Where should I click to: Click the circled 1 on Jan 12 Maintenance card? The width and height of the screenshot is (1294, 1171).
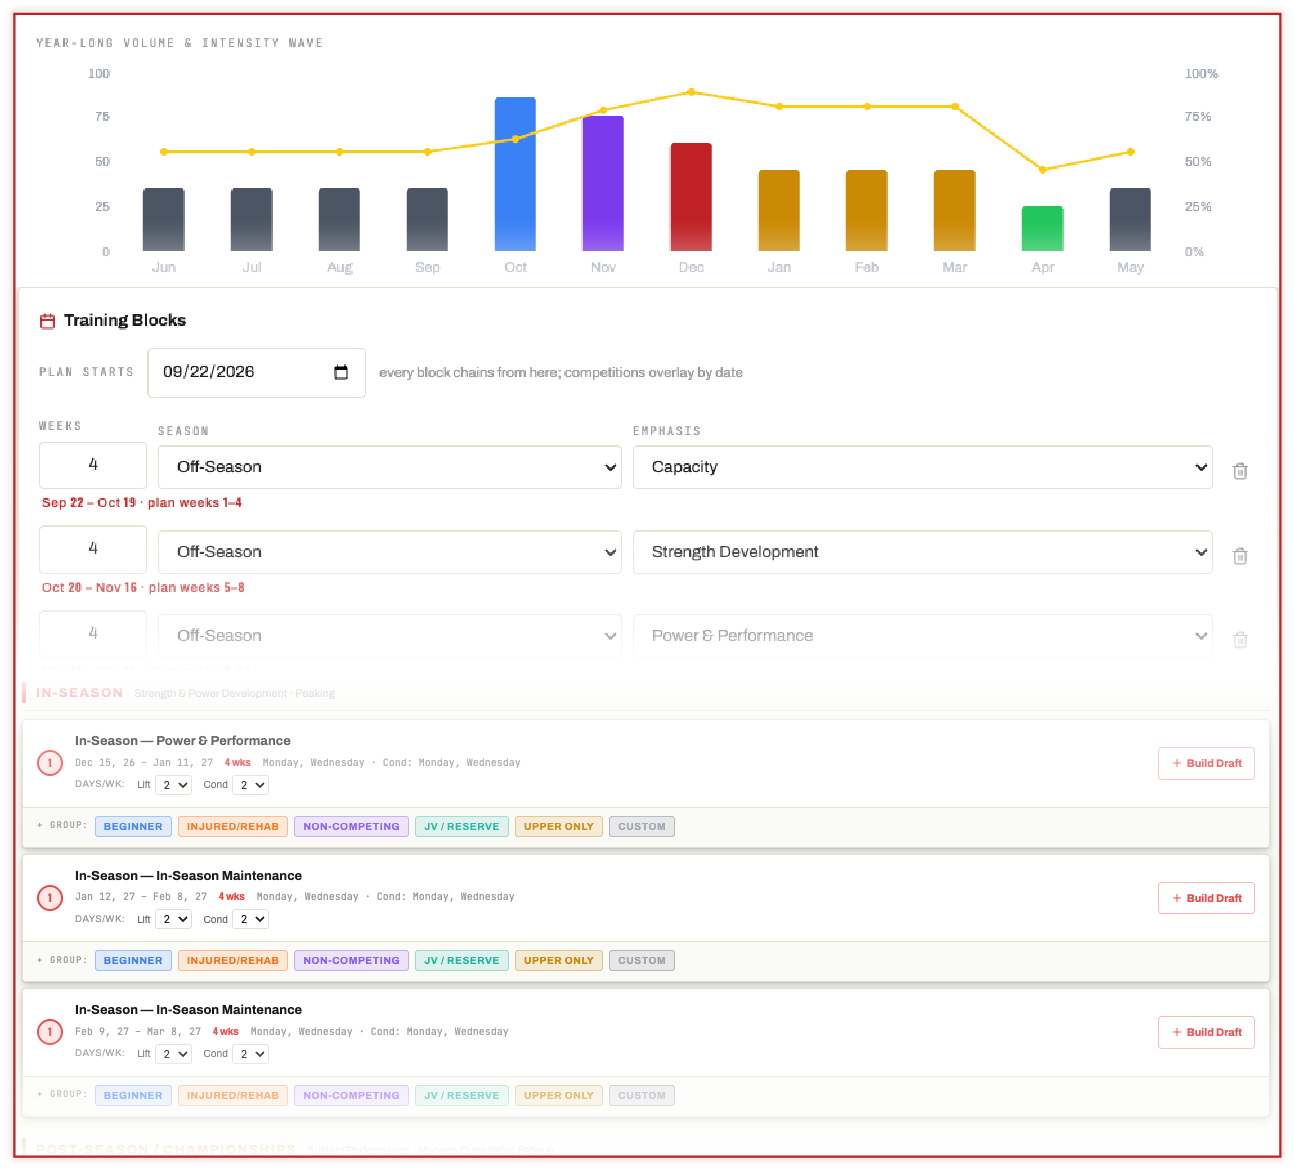coord(50,897)
